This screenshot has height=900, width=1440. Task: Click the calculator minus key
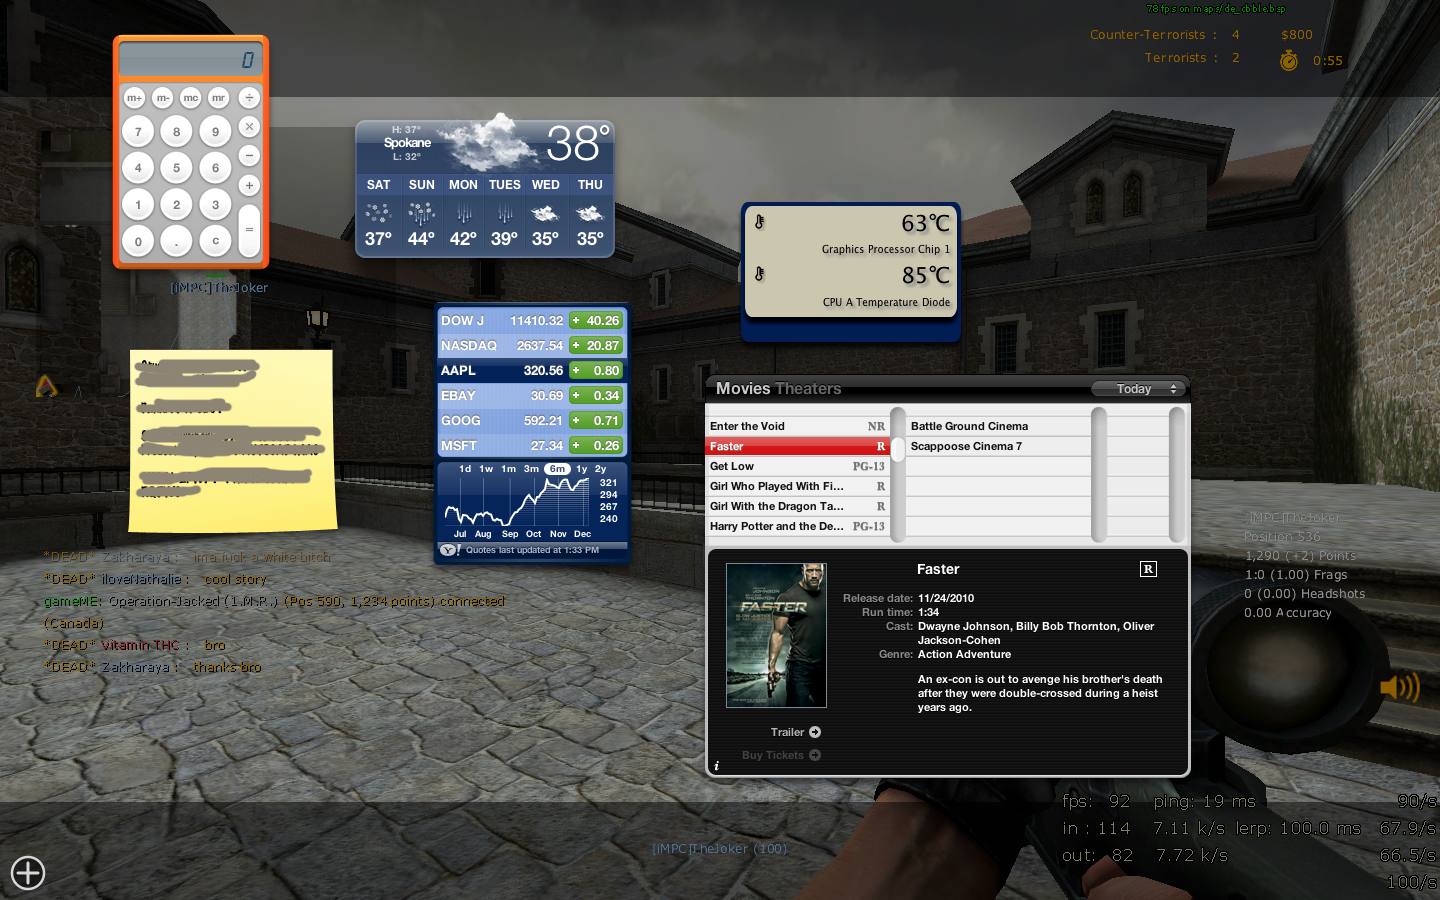249,155
